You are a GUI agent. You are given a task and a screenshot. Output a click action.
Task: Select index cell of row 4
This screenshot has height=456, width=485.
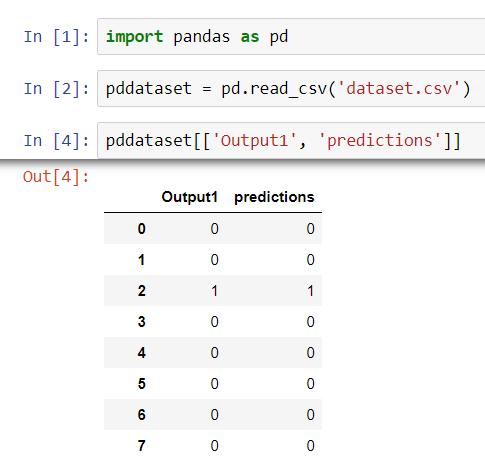click(142, 353)
